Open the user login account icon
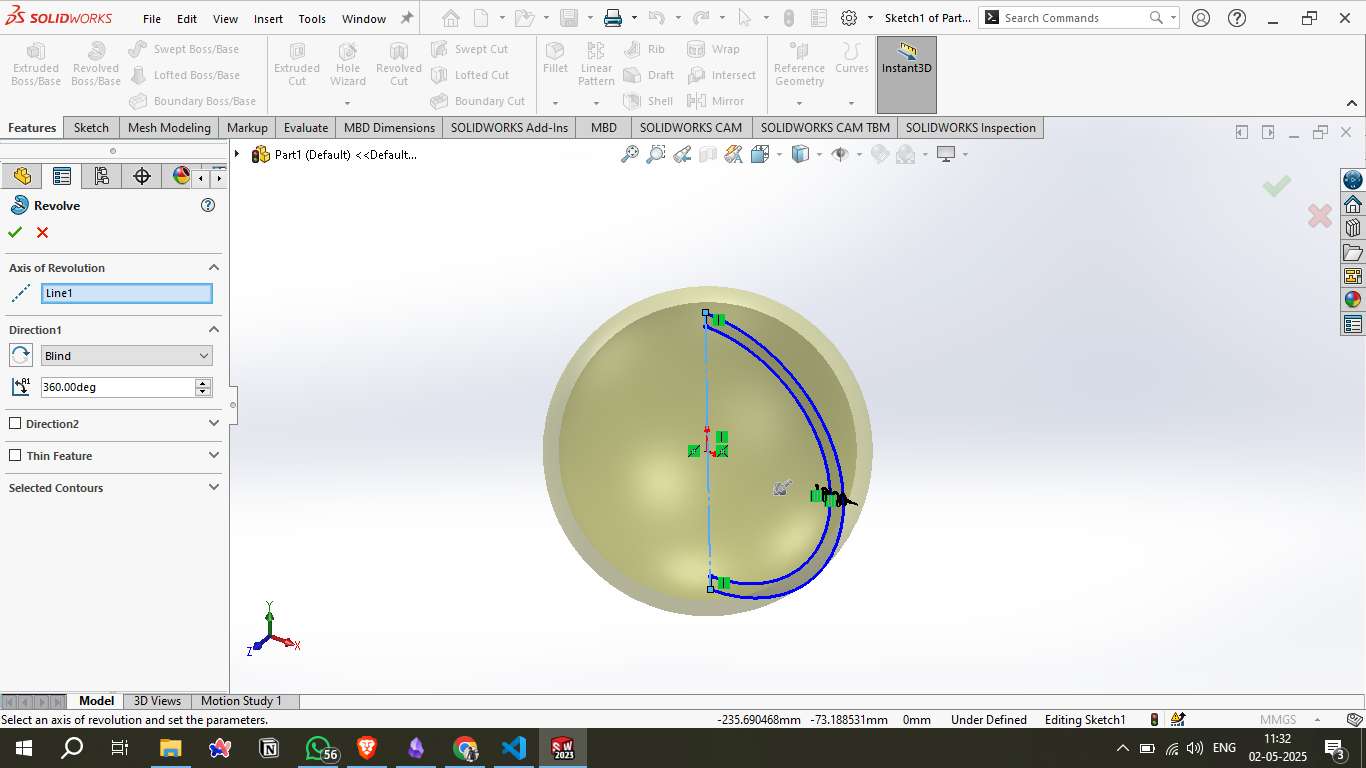 click(x=1201, y=18)
